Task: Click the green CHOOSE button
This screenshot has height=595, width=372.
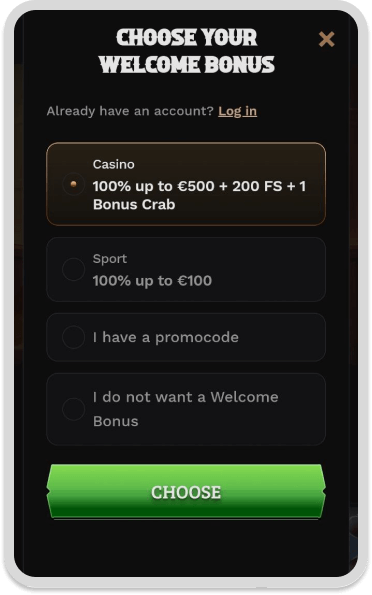Action: [186, 491]
